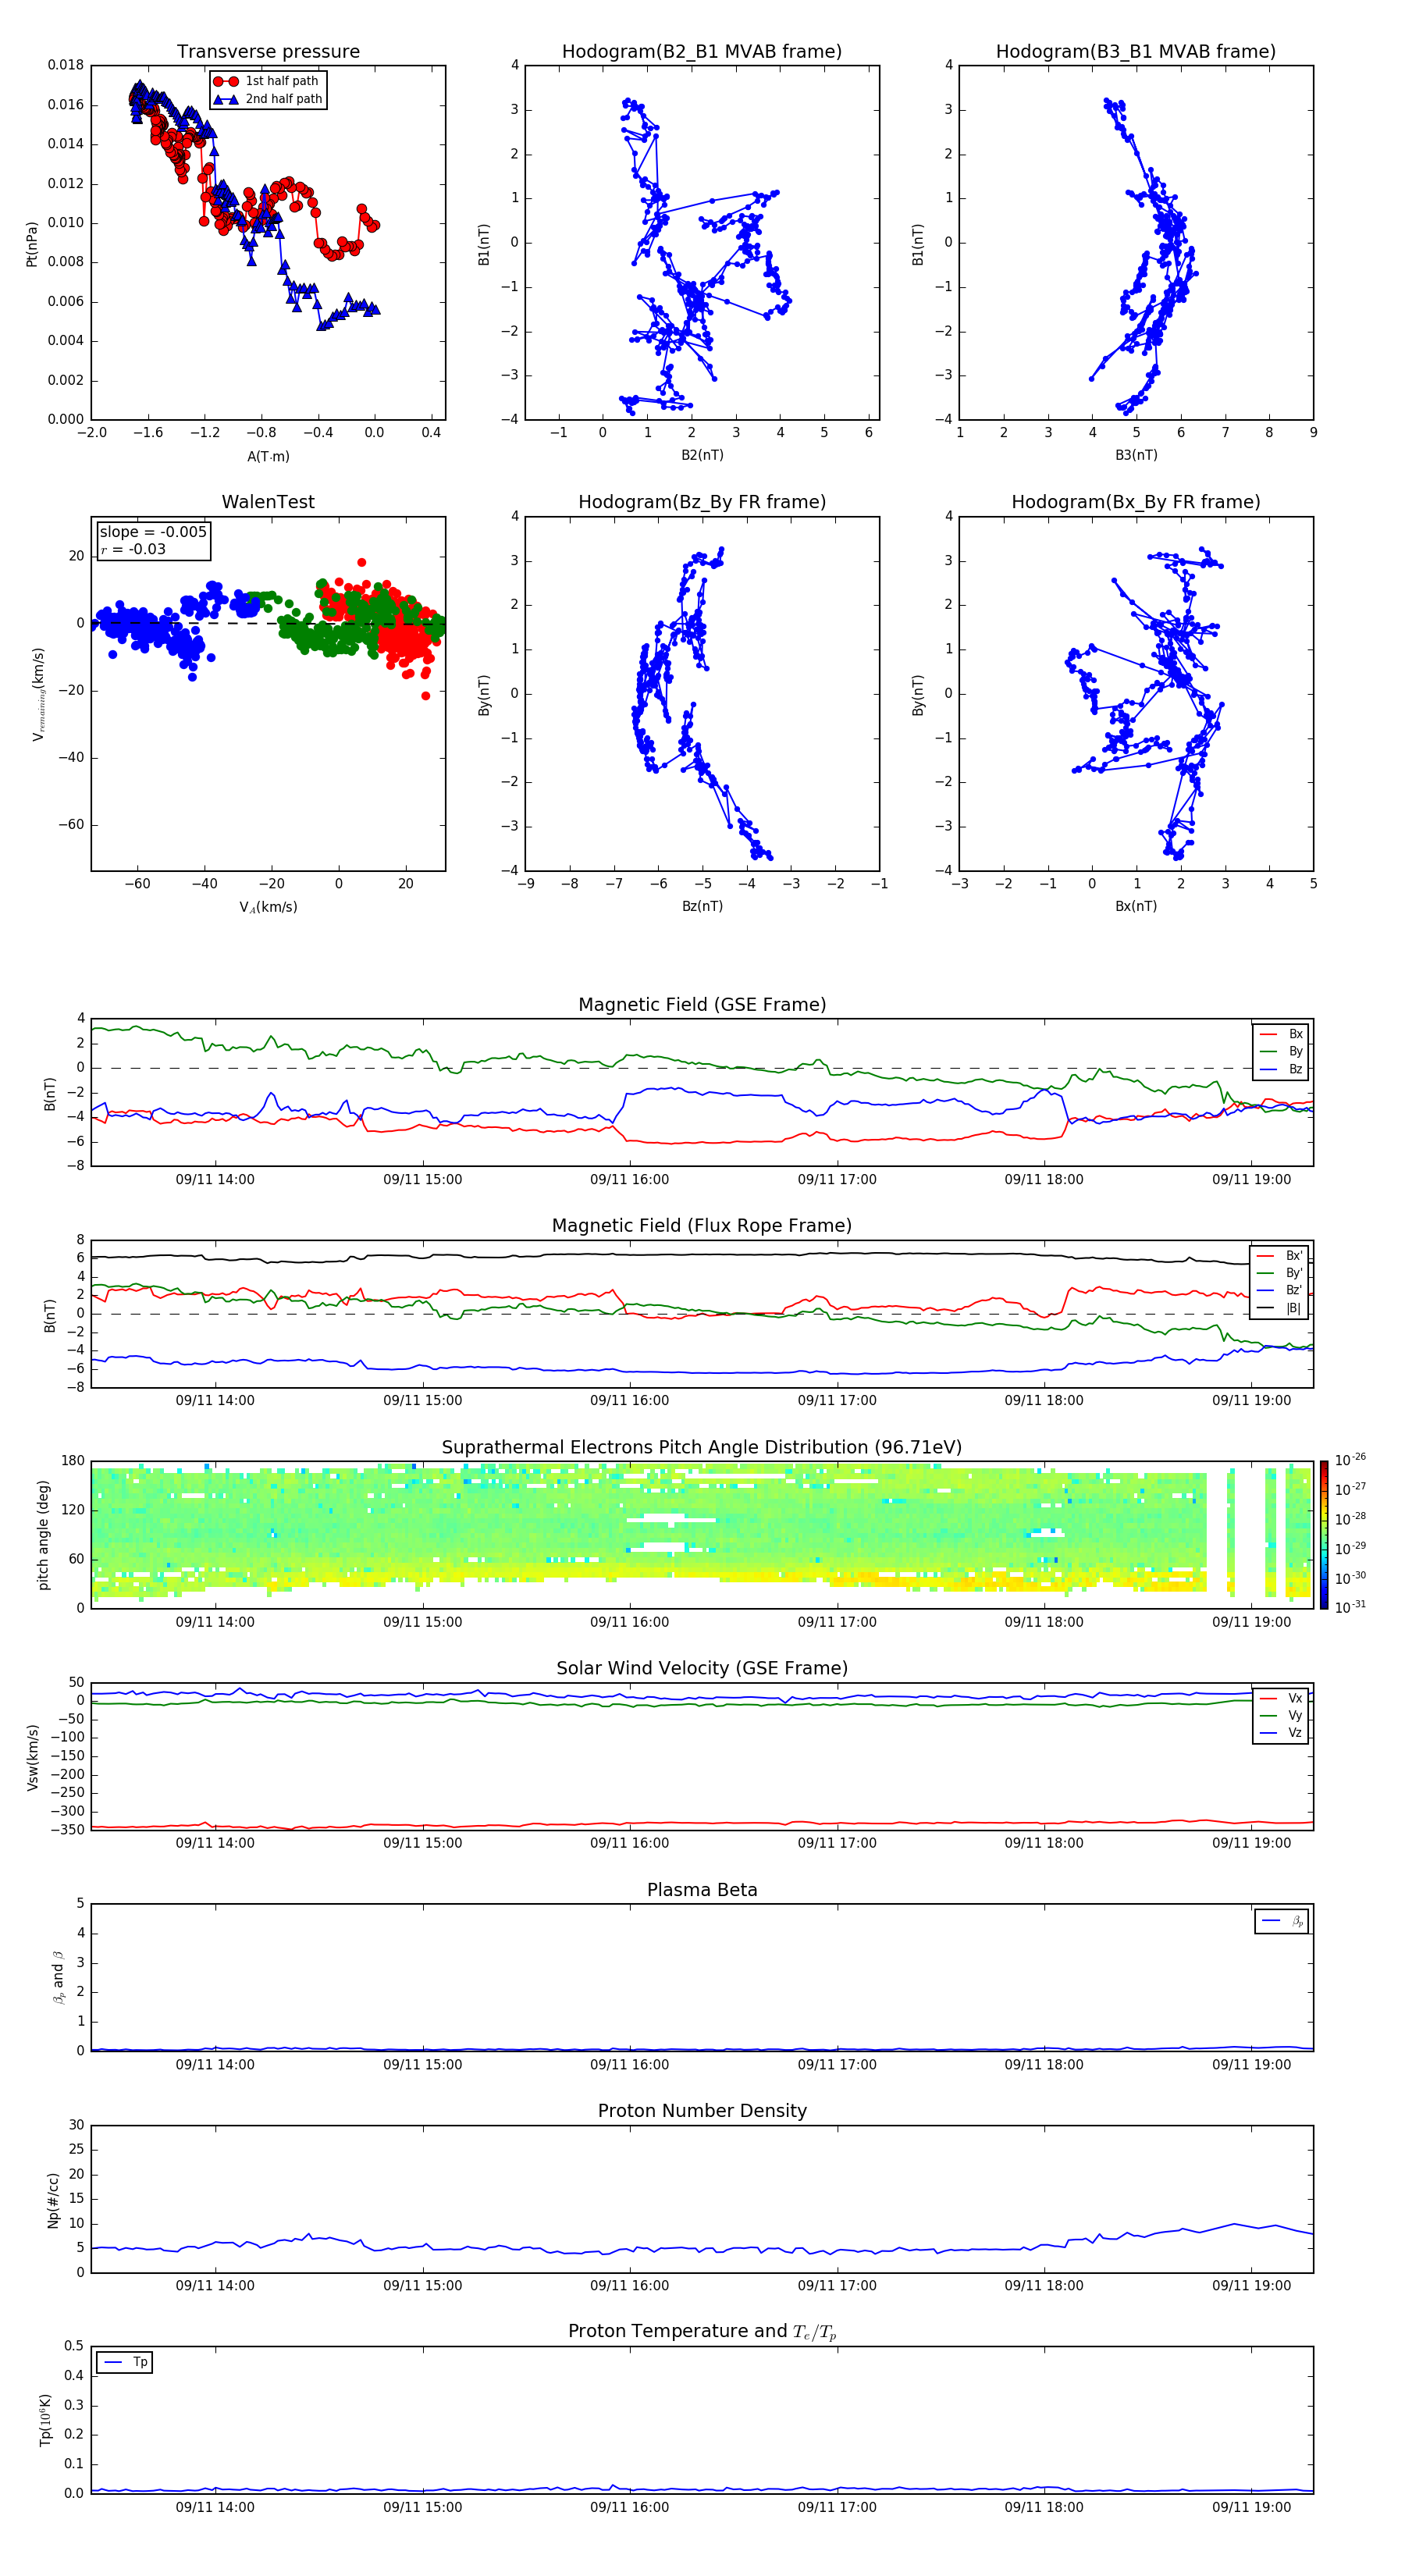Click the '10^-31' colorbar tick label

point(1350,1607)
